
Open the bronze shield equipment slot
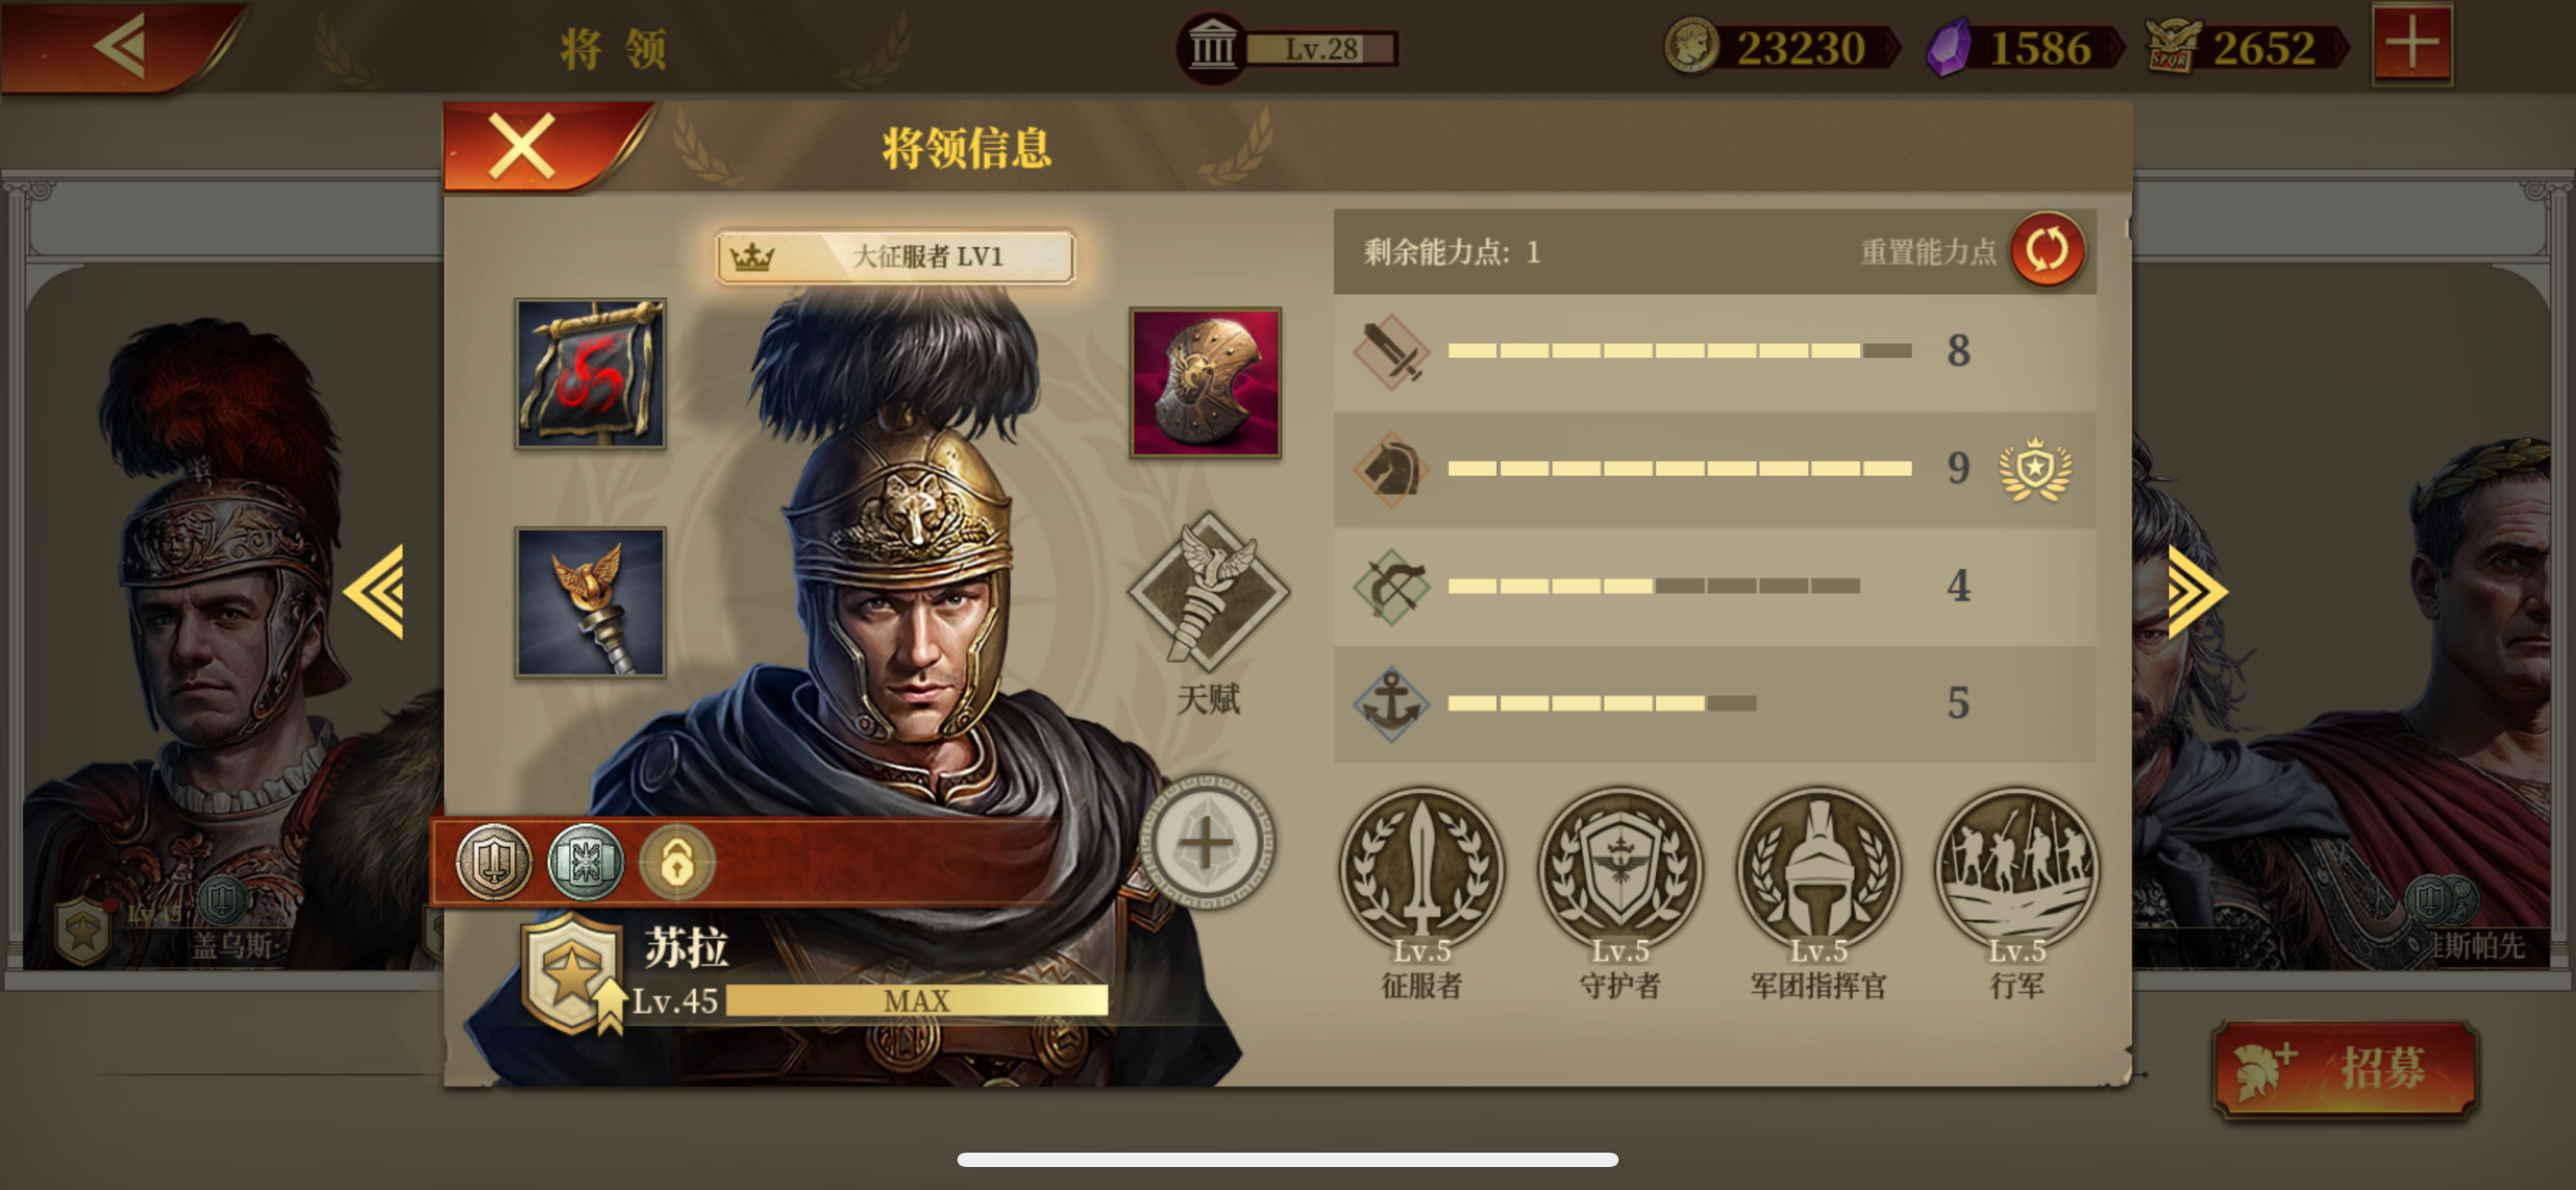pos(1205,383)
